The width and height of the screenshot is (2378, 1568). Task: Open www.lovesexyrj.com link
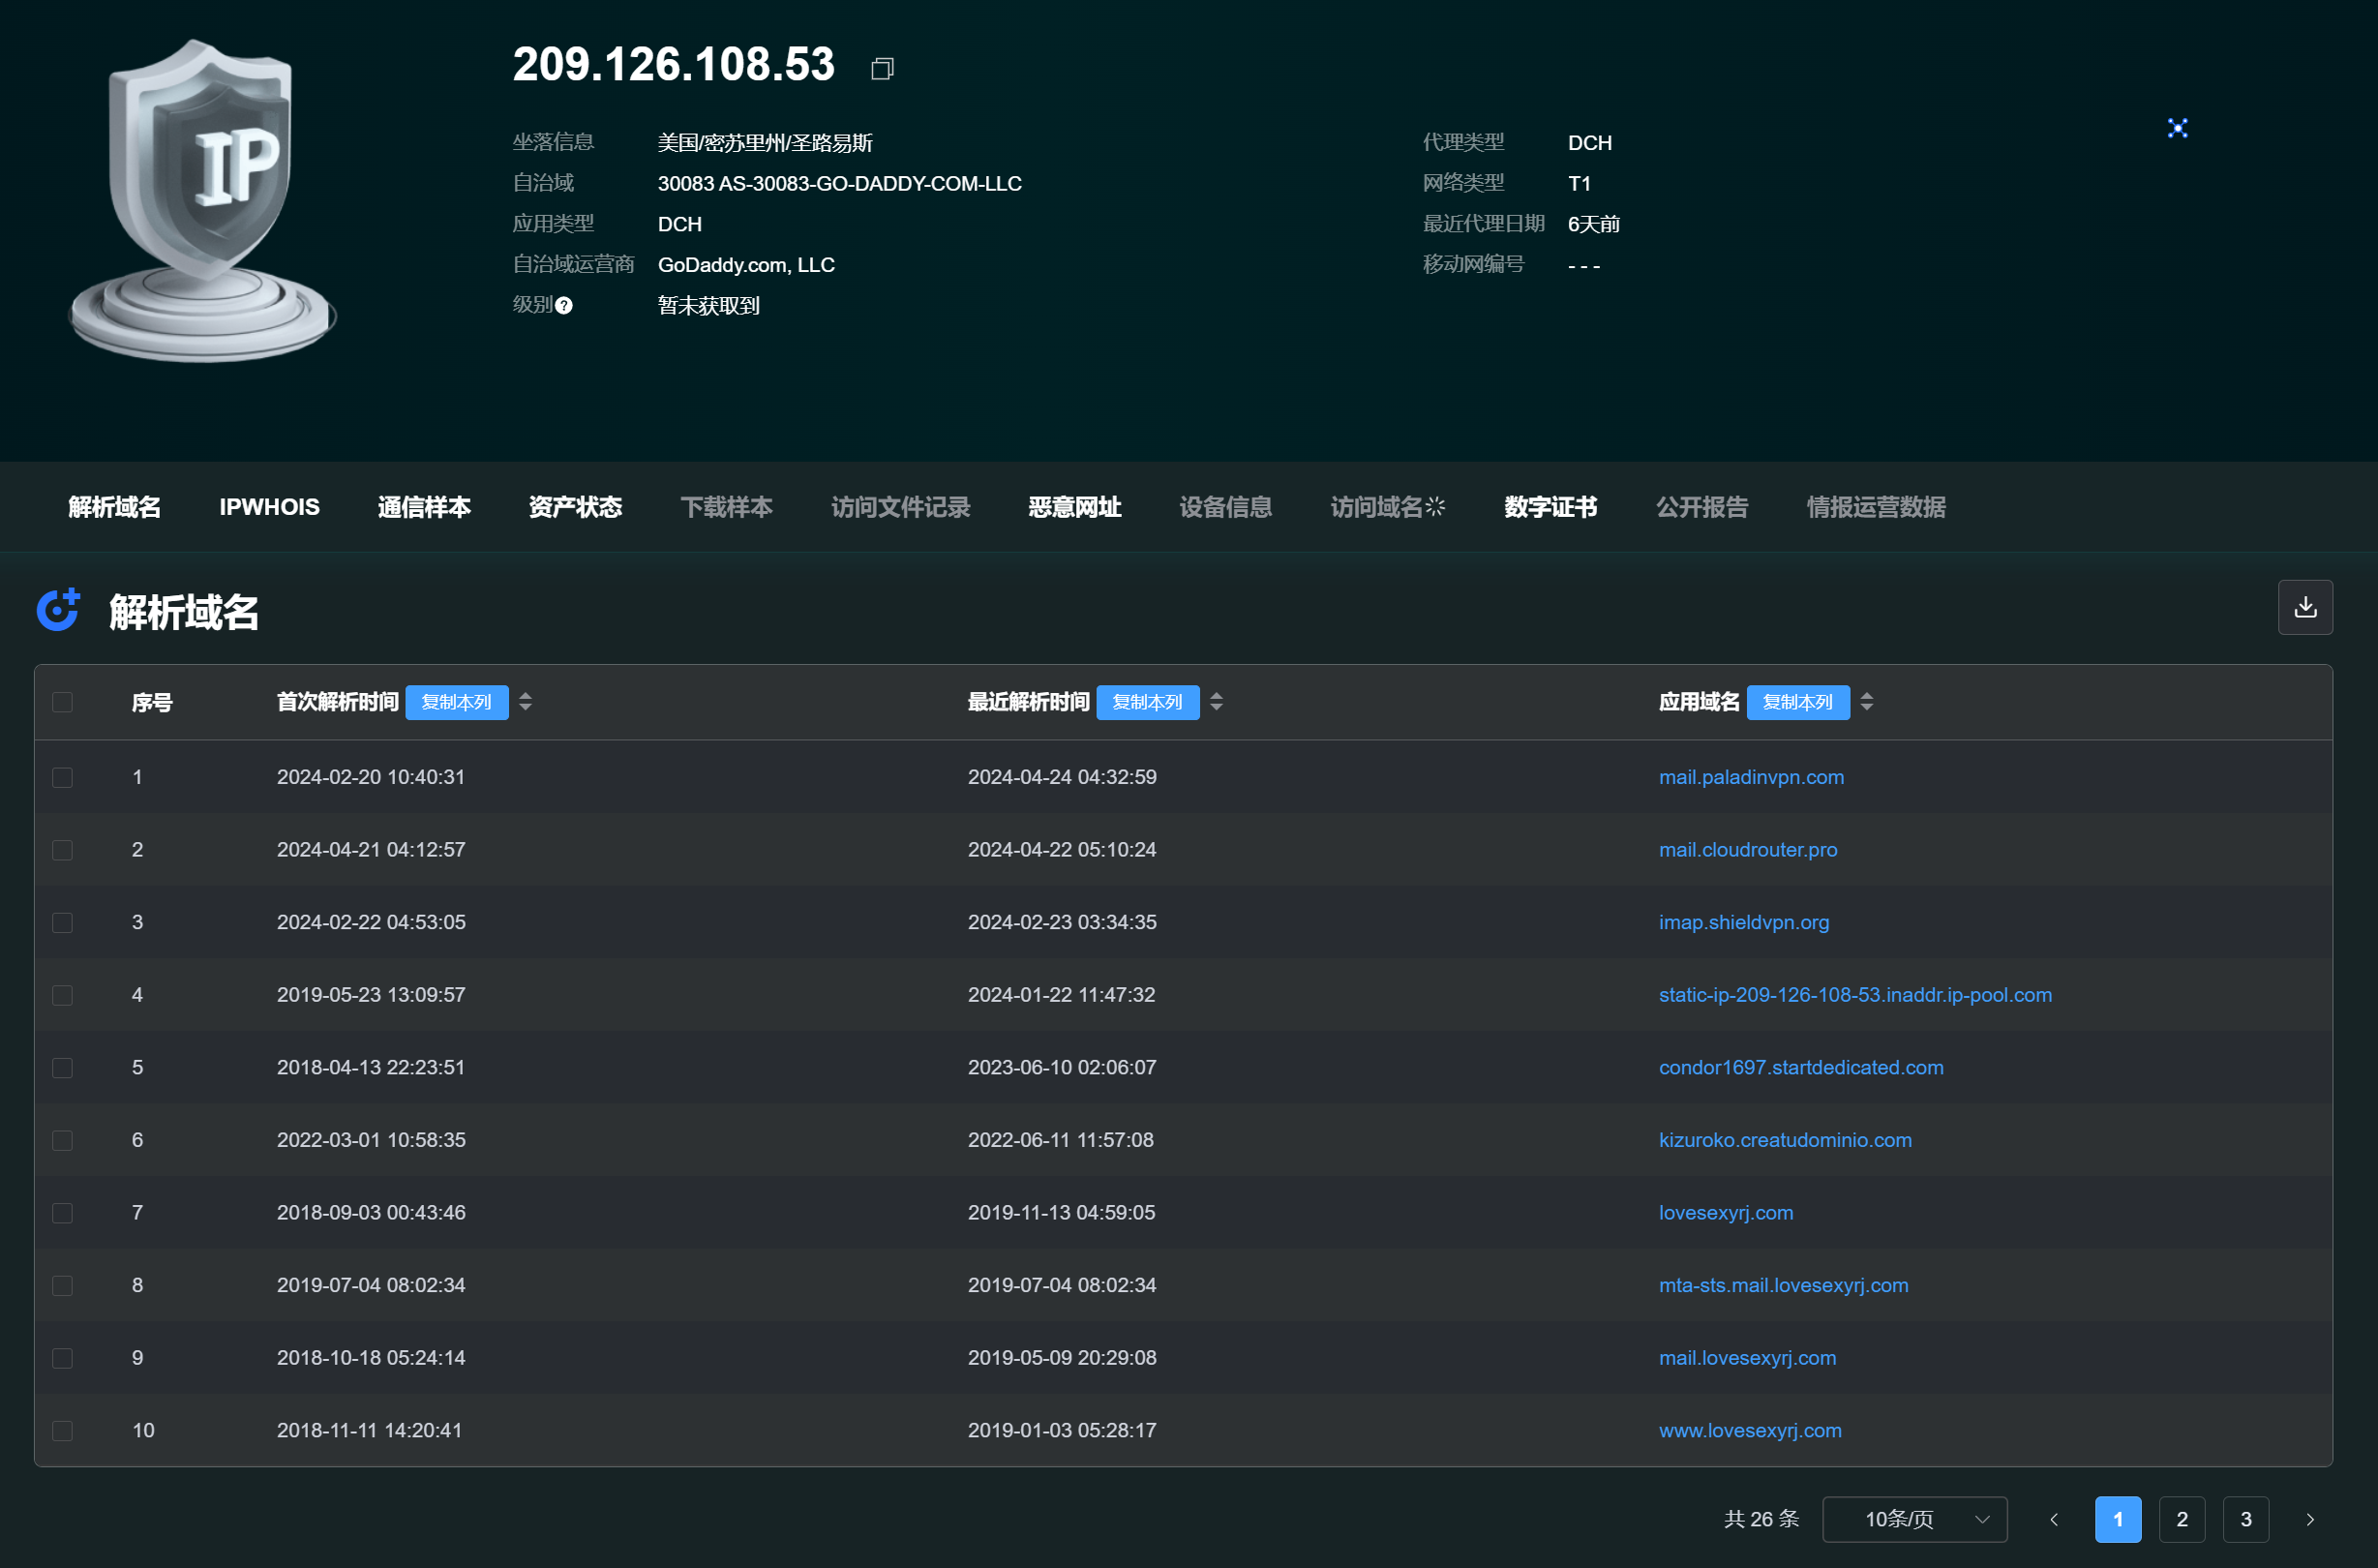point(1750,1431)
